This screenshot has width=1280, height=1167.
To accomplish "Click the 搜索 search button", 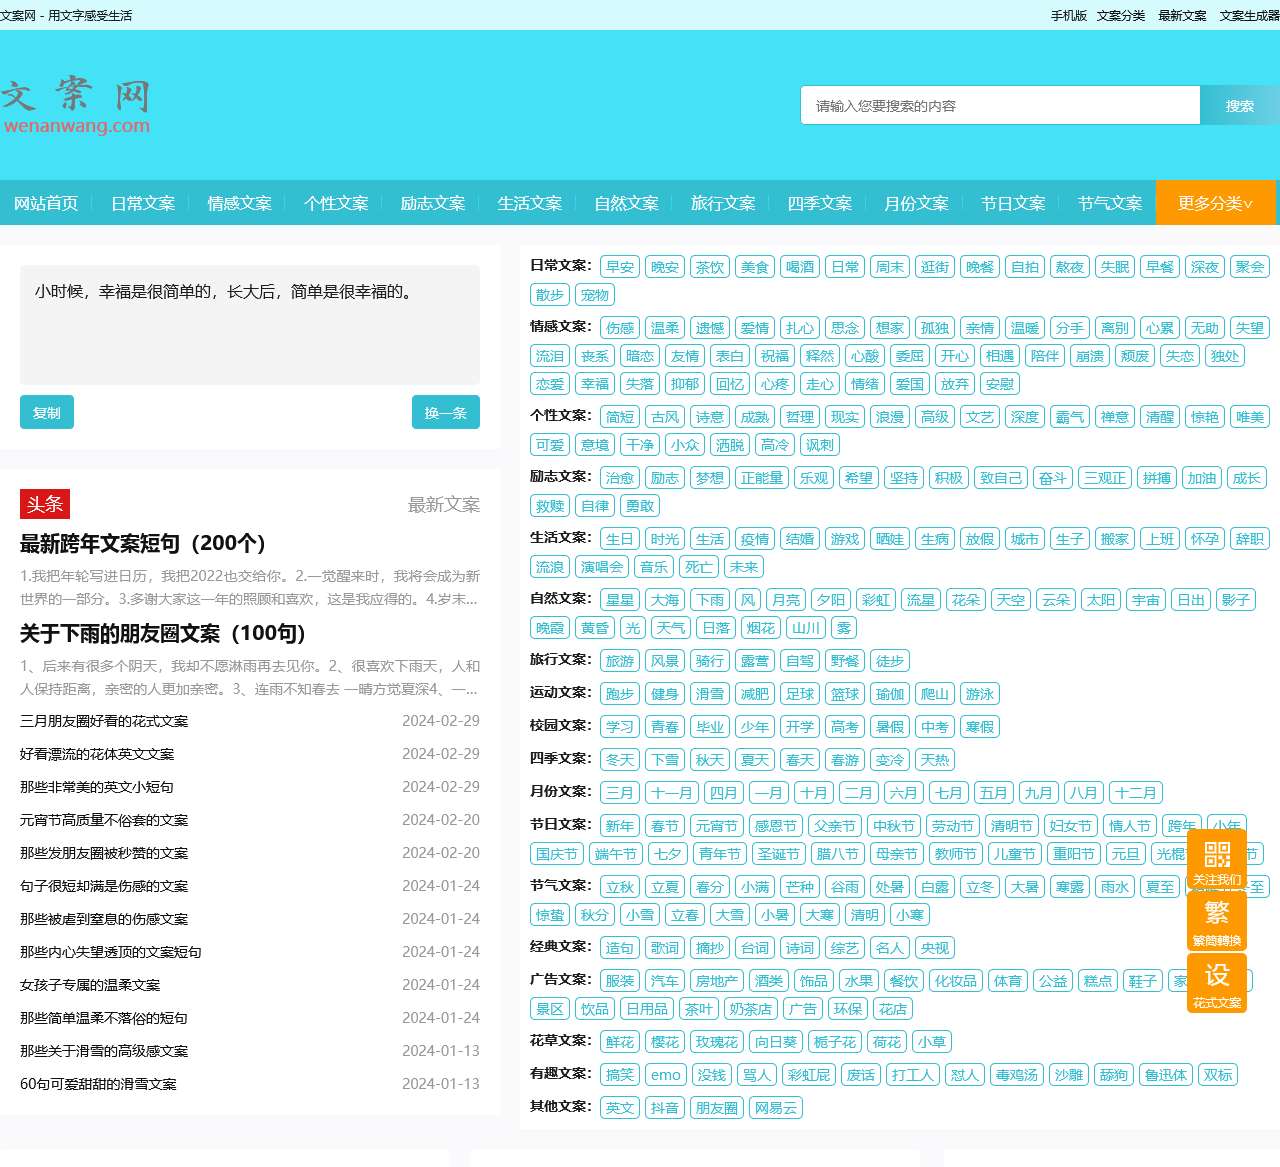I will click(1239, 105).
